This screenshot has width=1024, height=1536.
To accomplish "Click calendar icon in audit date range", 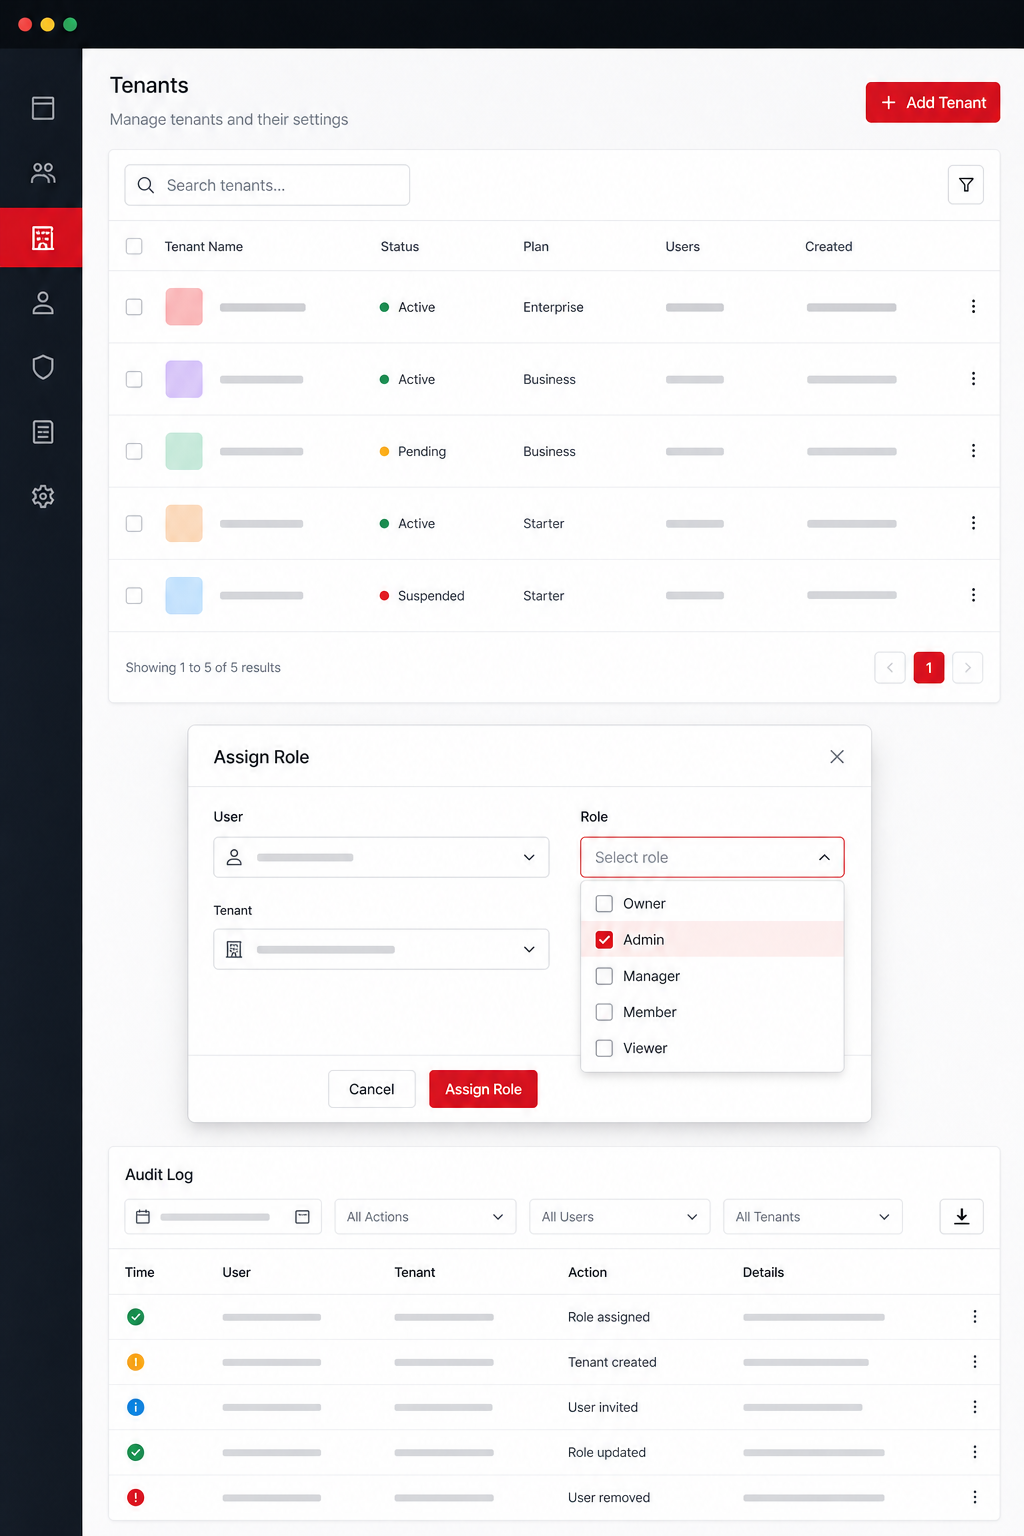I will tap(143, 1217).
